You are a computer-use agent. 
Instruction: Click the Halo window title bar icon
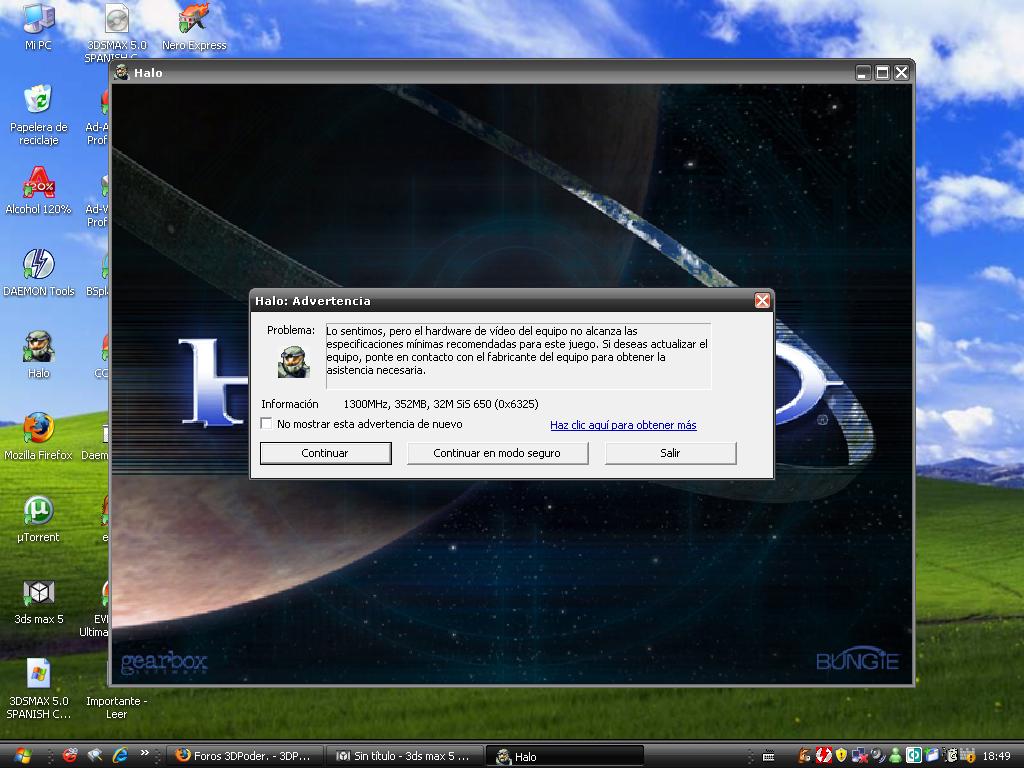click(x=121, y=72)
